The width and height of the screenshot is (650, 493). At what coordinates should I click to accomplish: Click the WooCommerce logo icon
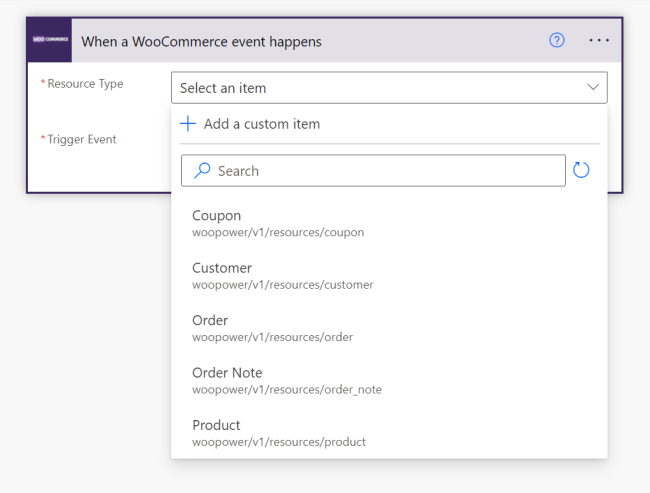(50, 41)
